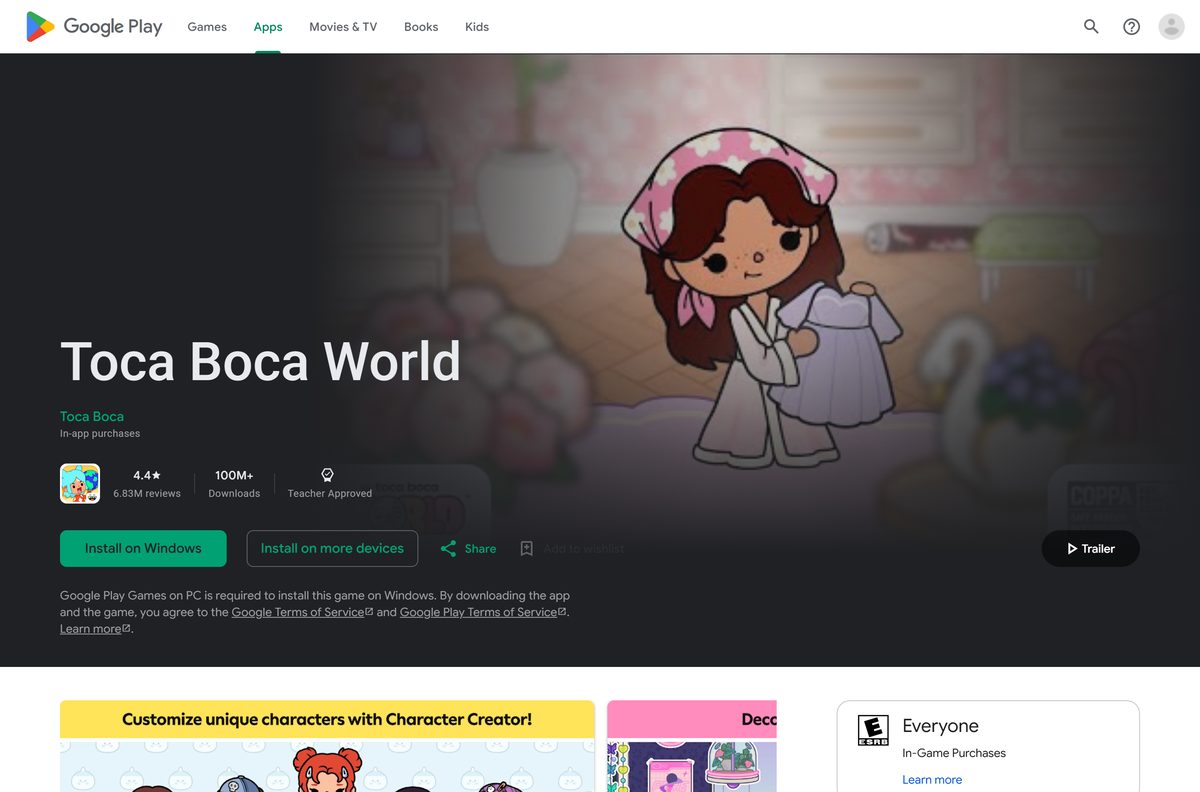Open the pink Deco screenshot thumbnail
Image resolution: width=1200 pixels, height=792 pixels.
(692, 746)
